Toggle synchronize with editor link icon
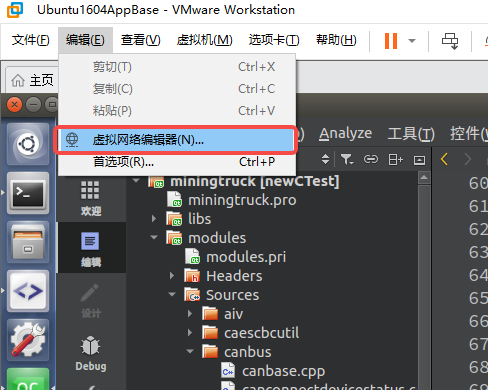Image resolution: width=488 pixels, height=390 pixels. 371,159
